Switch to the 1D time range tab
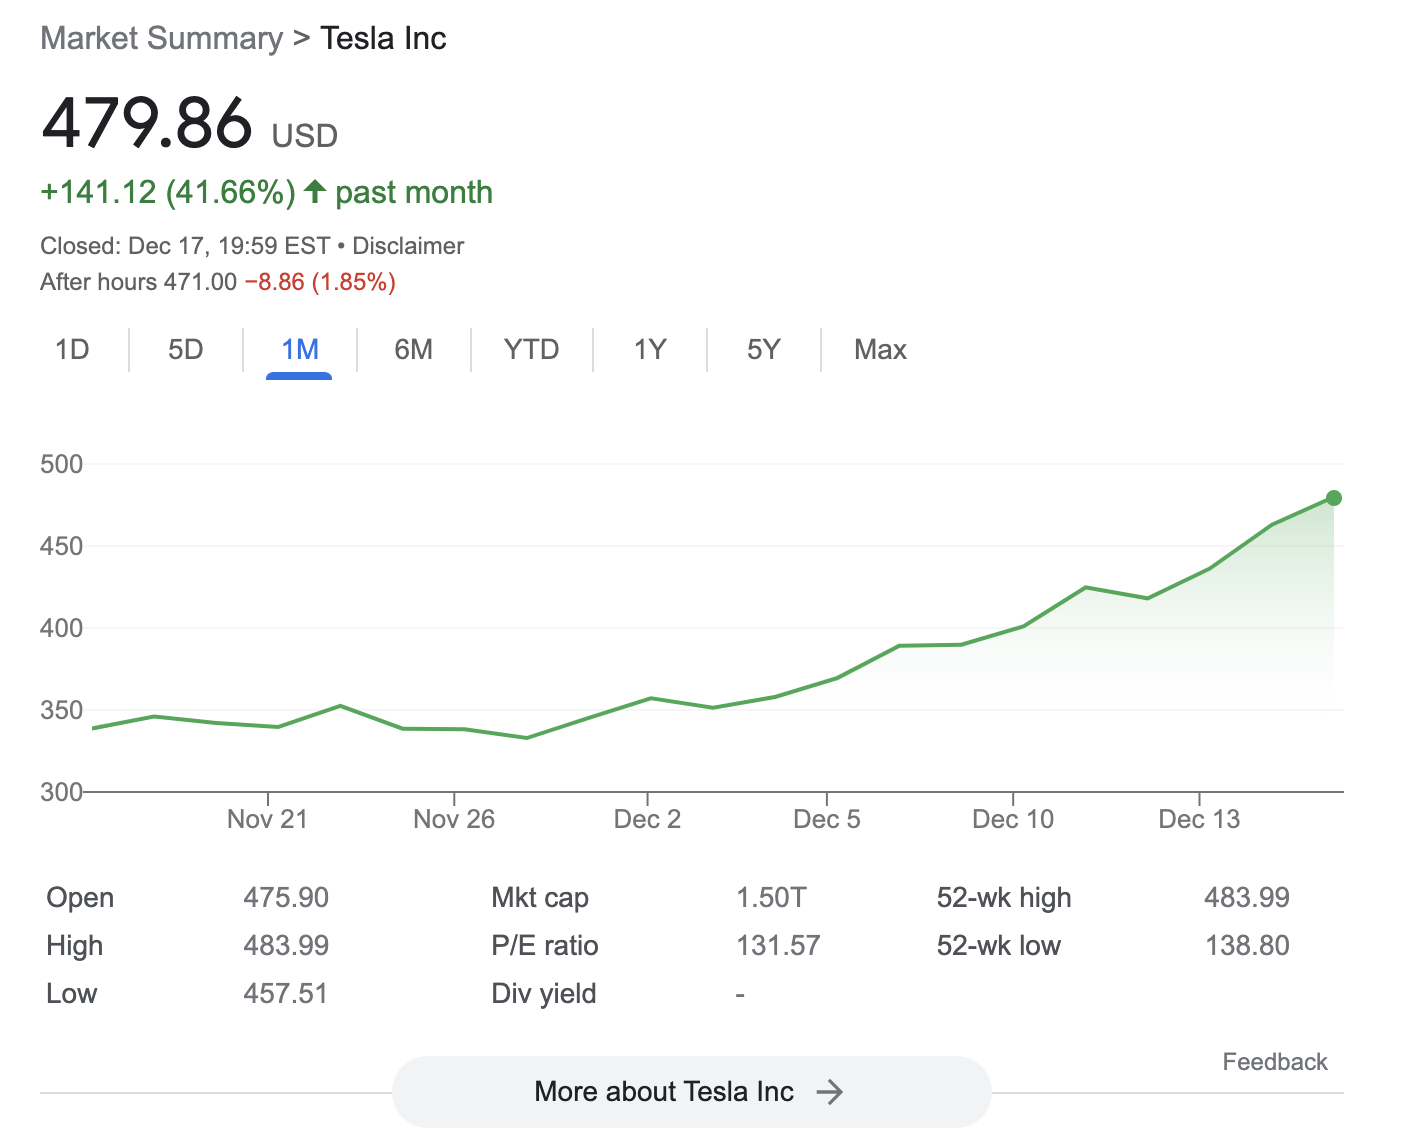1422x1142 pixels. click(x=72, y=350)
